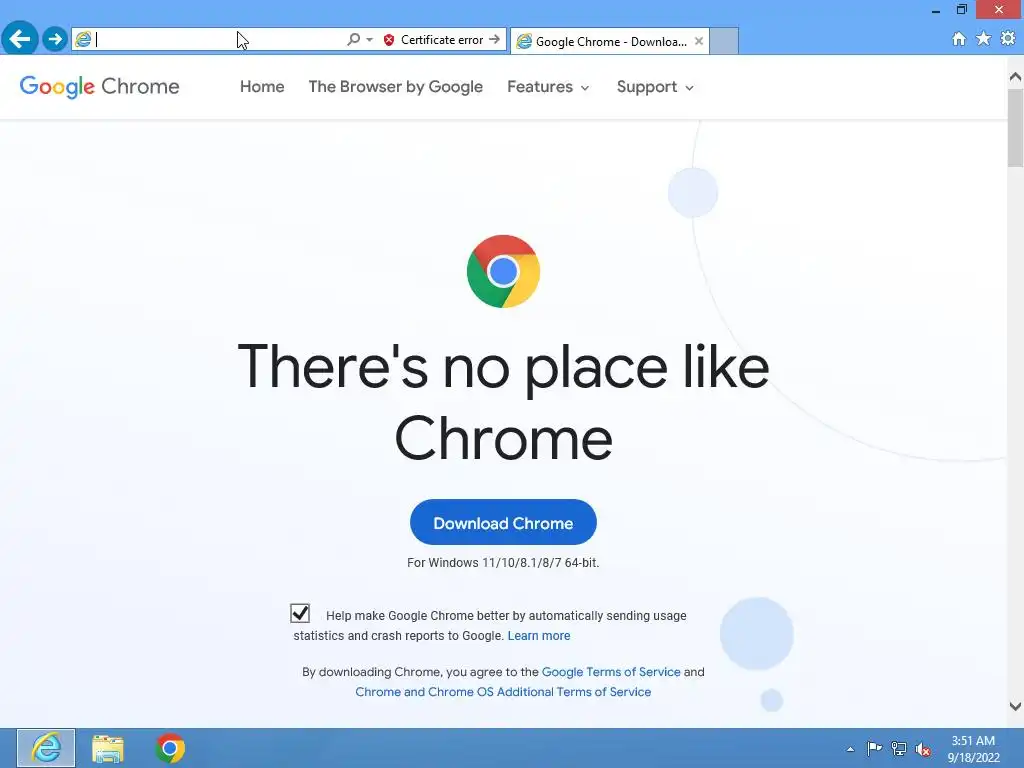Open the Home nav item
1024x768 pixels.
coord(262,87)
